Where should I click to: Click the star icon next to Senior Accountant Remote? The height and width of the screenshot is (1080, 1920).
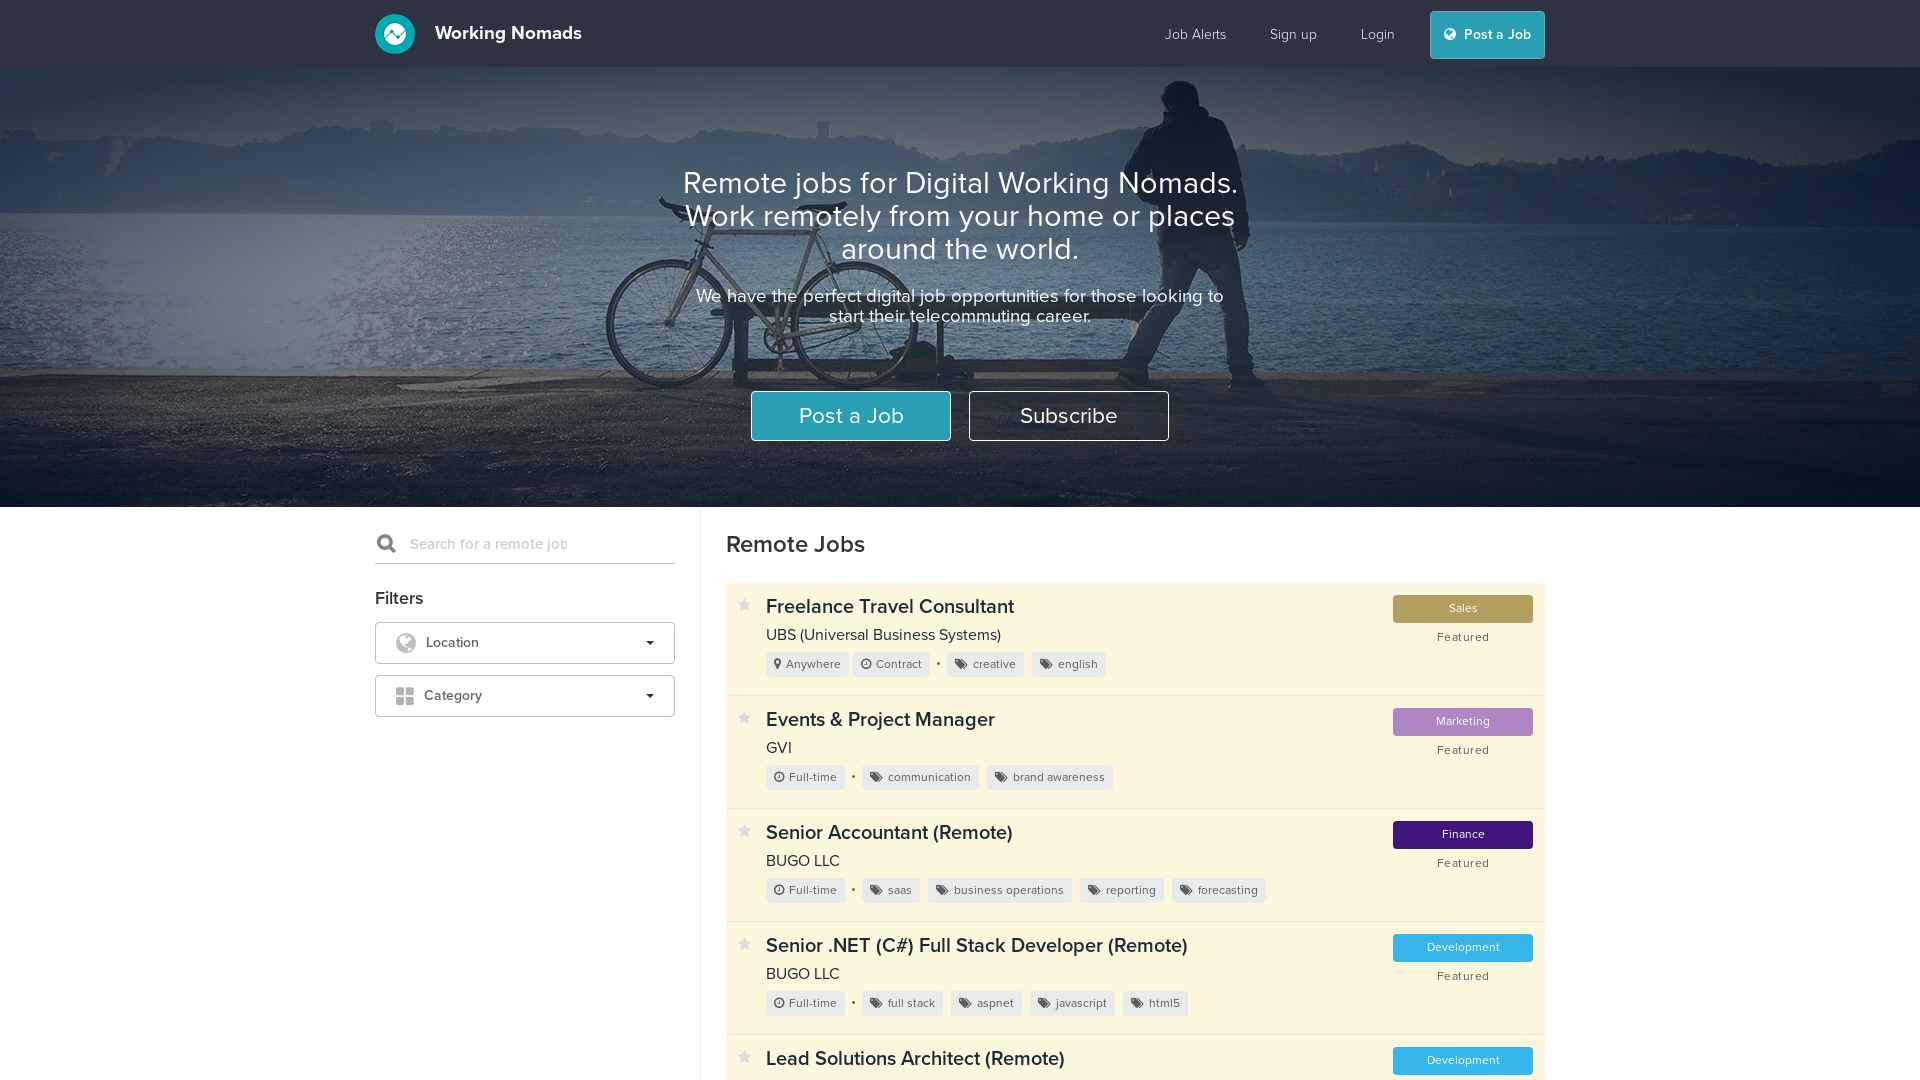[x=745, y=832]
